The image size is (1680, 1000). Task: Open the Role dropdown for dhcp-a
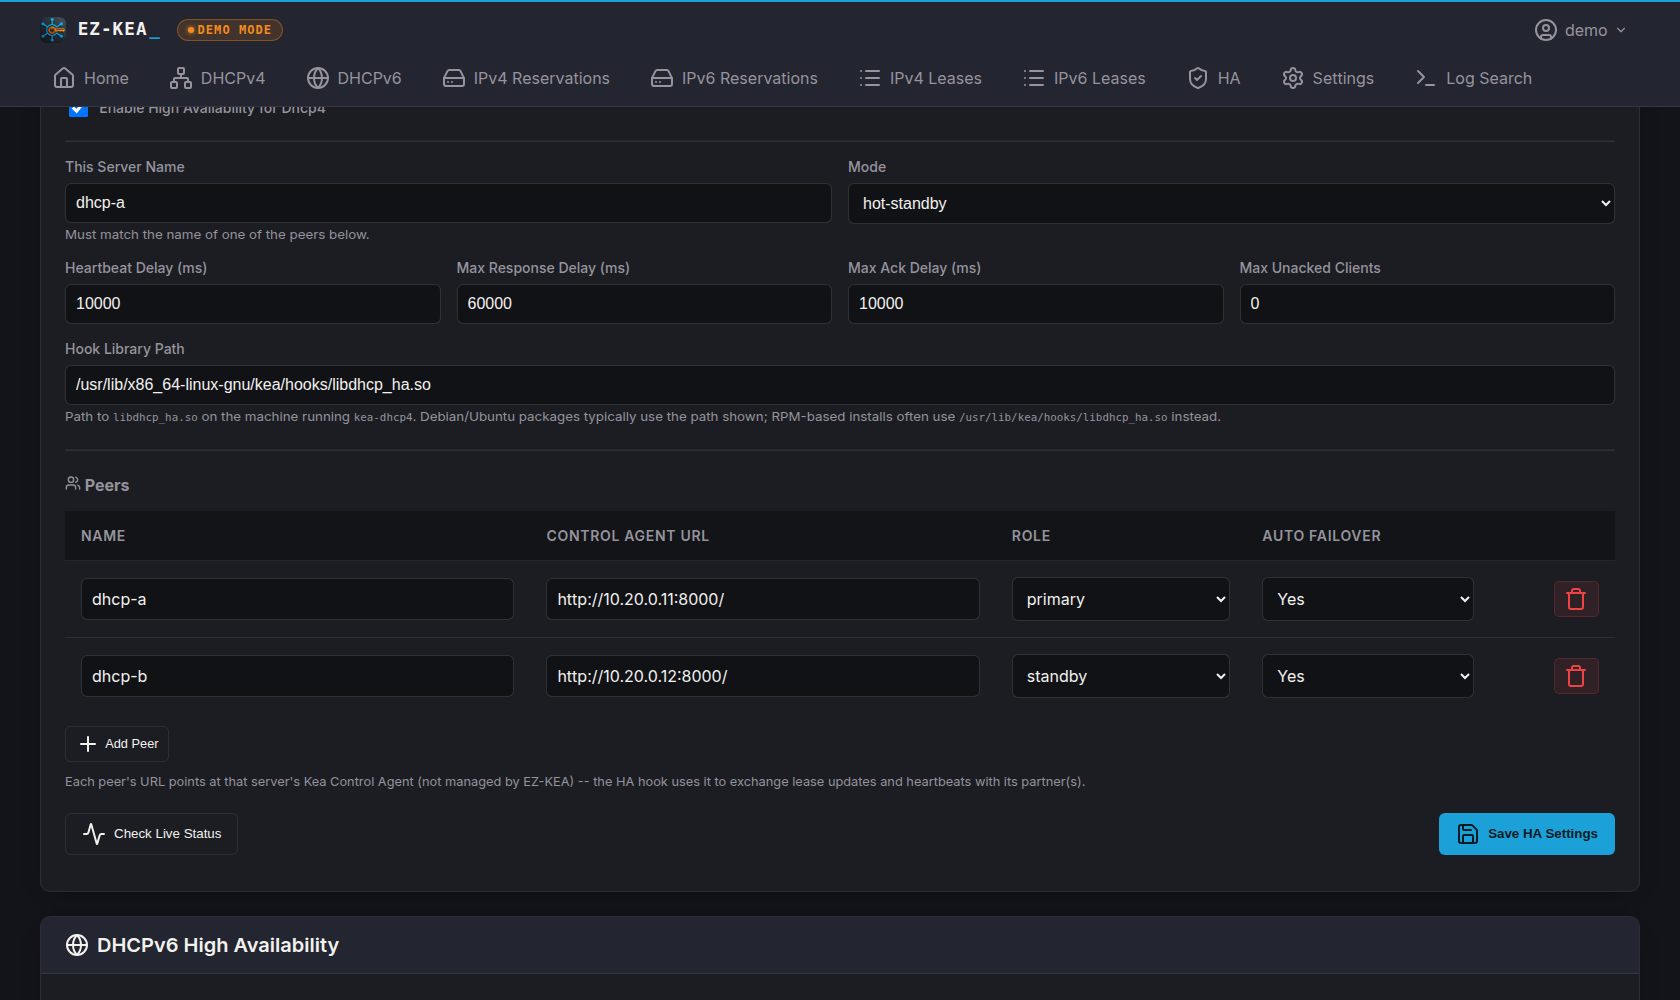[x=1120, y=599]
